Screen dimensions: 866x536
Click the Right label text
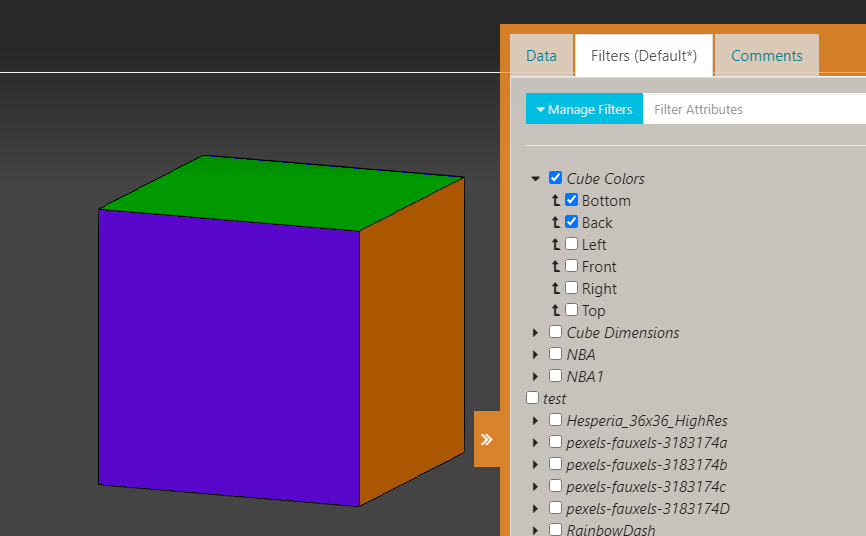click(x=599, y=288)
